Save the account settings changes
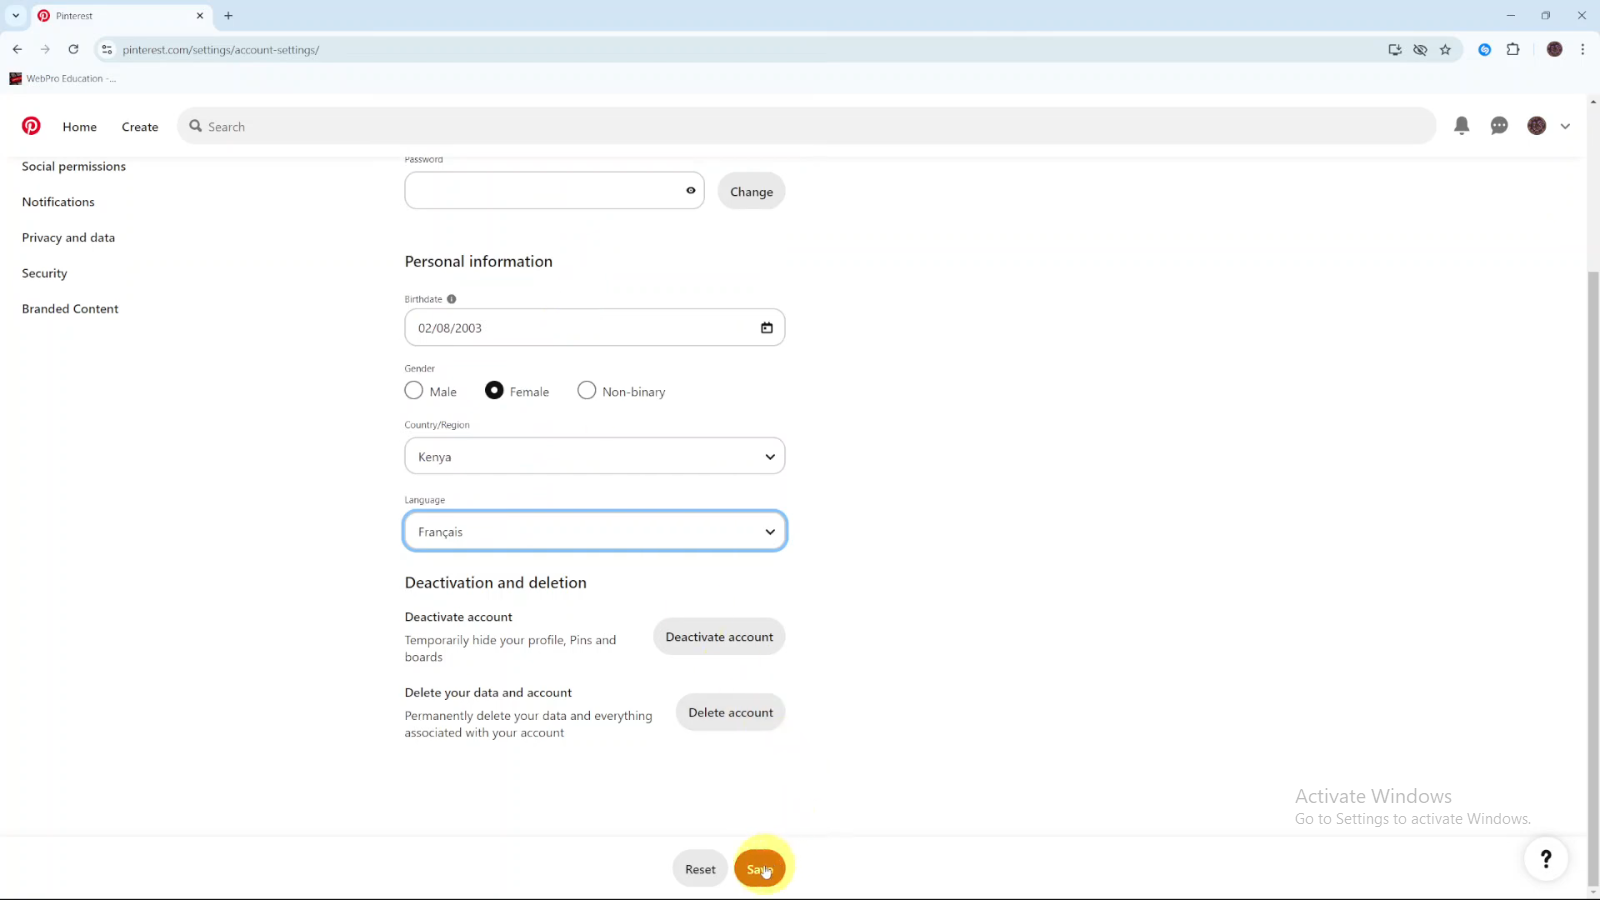Image resolution: width=1600 pixels, height=900 pixels. [759, 869]
